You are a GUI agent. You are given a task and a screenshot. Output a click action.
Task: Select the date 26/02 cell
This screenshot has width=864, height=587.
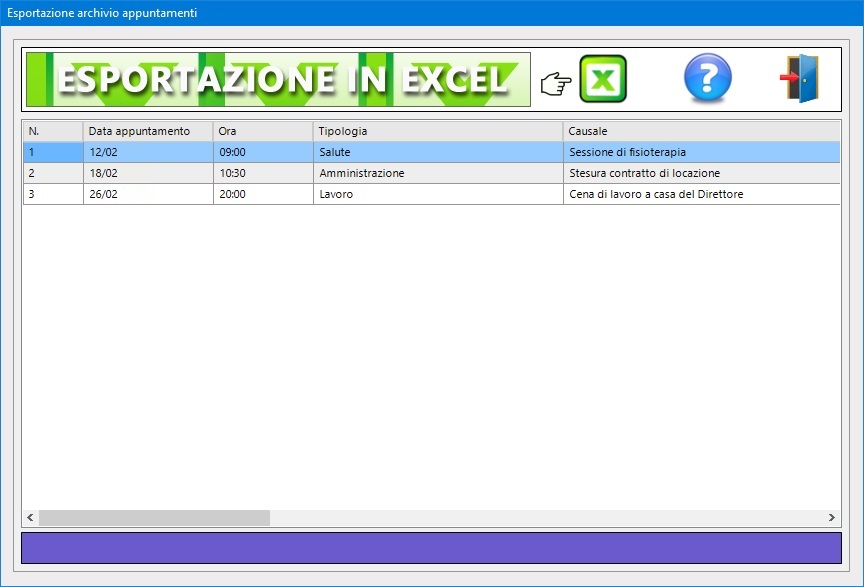148,194
